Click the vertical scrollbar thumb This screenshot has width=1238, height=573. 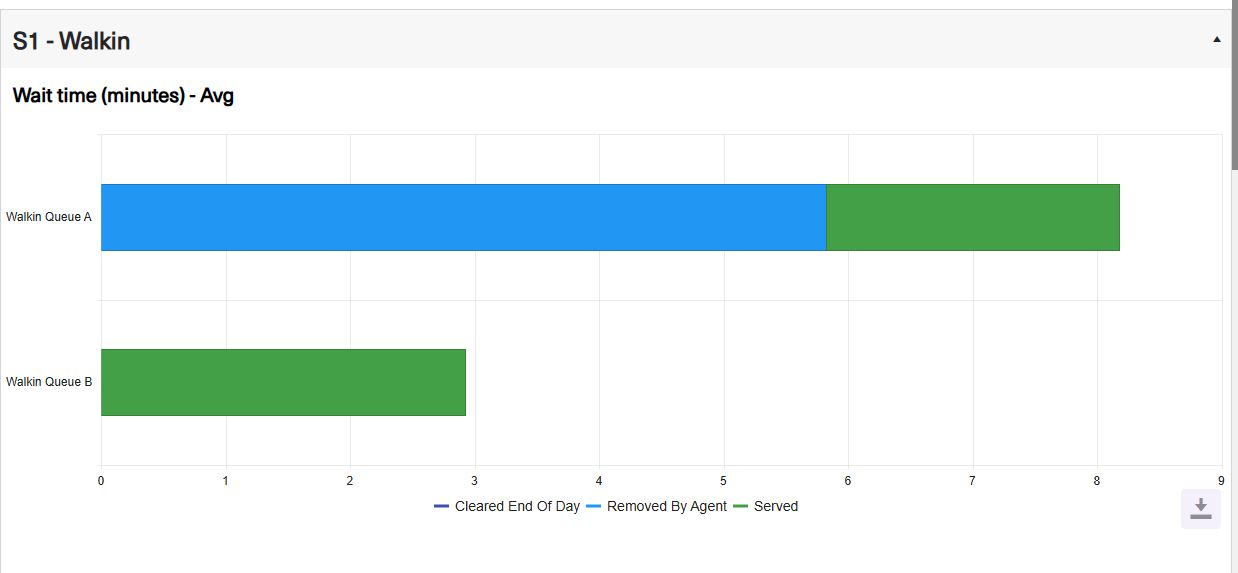(1234, 85)
